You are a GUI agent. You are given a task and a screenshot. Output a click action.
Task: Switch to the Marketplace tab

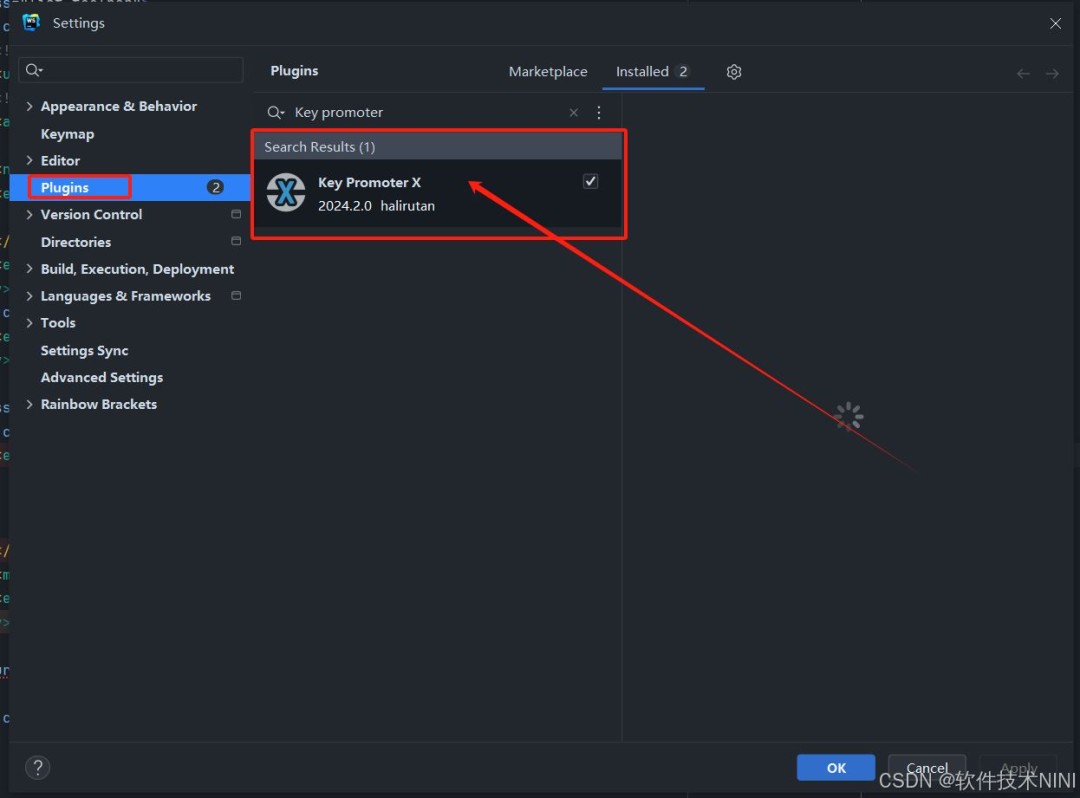pyautogui.click(x=548, y=72)
